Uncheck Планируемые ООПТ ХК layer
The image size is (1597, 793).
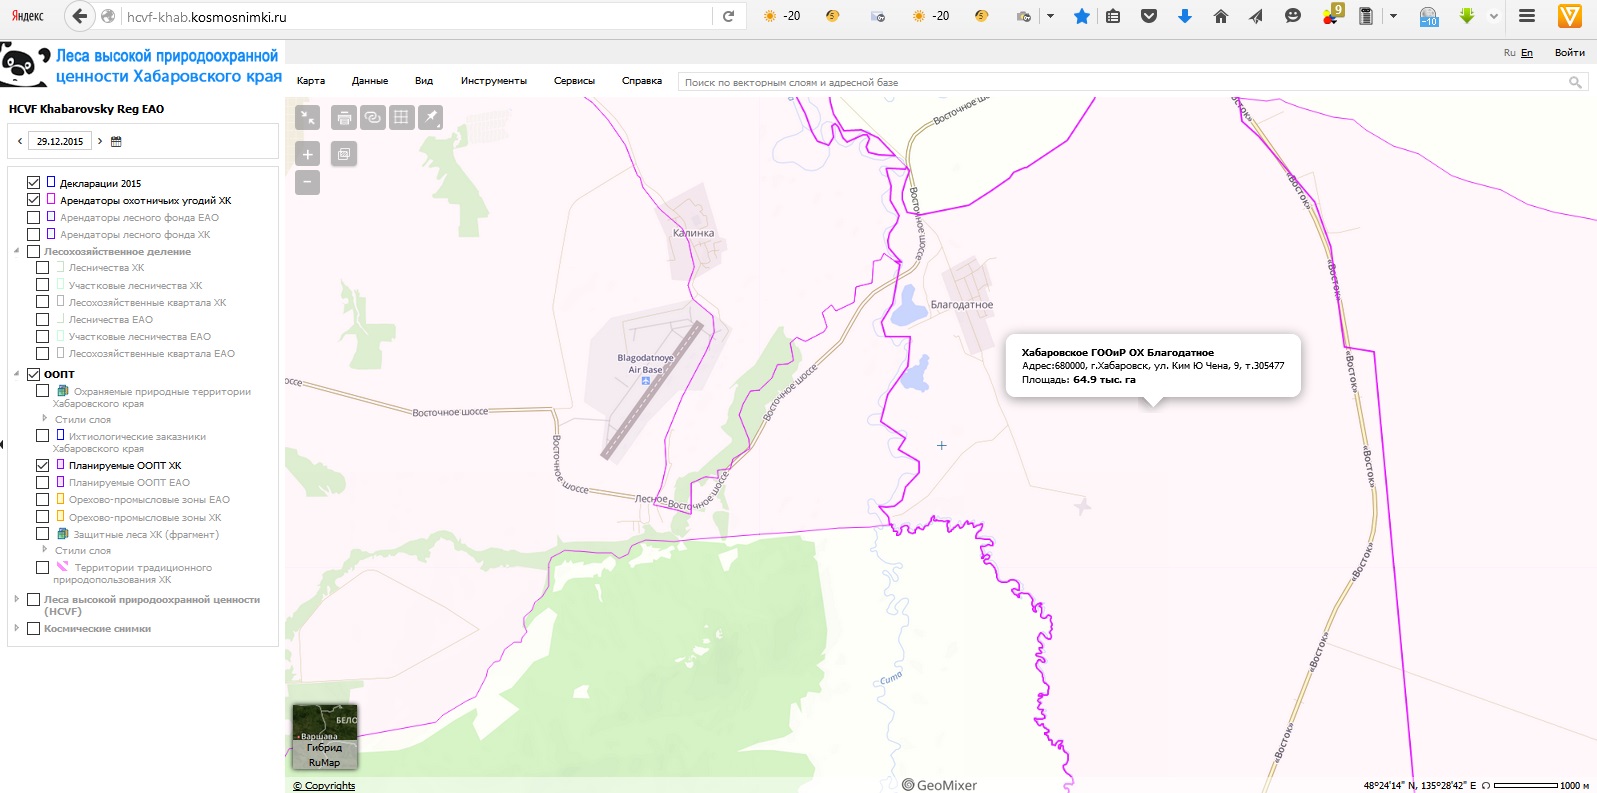point(42,466)
